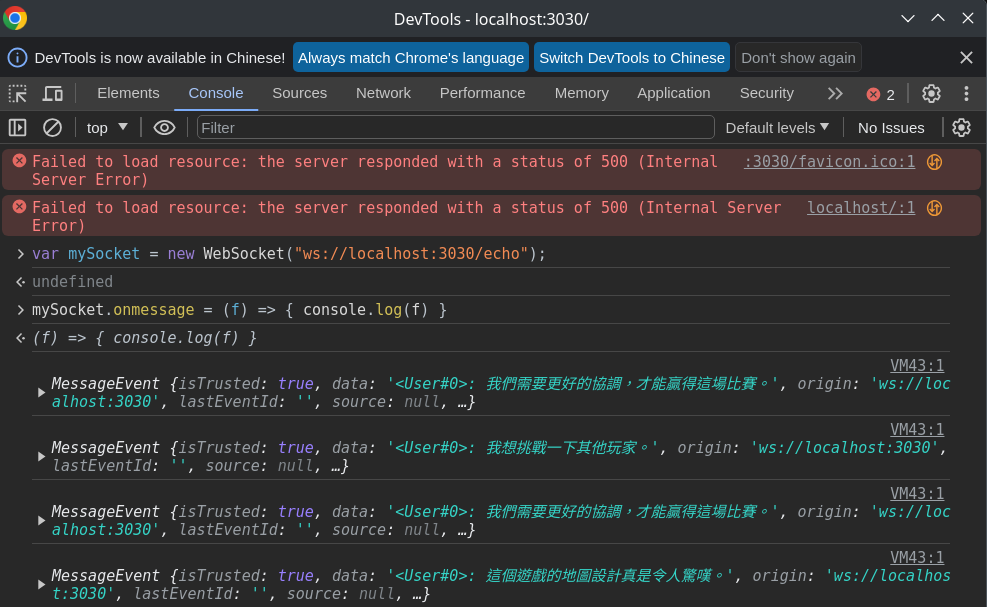The image size is (987, 607).
Task: Expand the MessageEvent with 我想挑戰一下其他玩家
Action: pyautogui.click(x=42, y=457)
